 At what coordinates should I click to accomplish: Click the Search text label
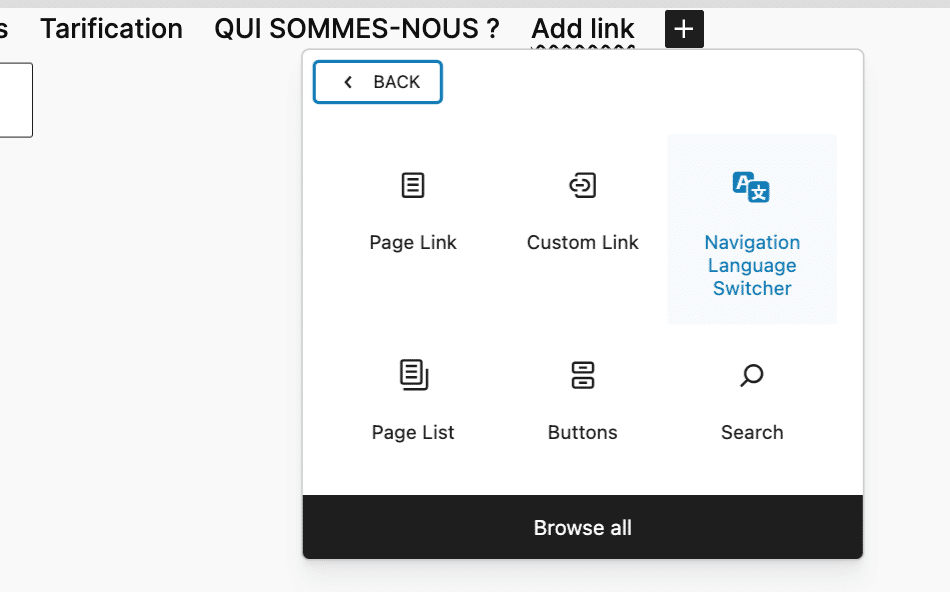(x=751, y=432)
